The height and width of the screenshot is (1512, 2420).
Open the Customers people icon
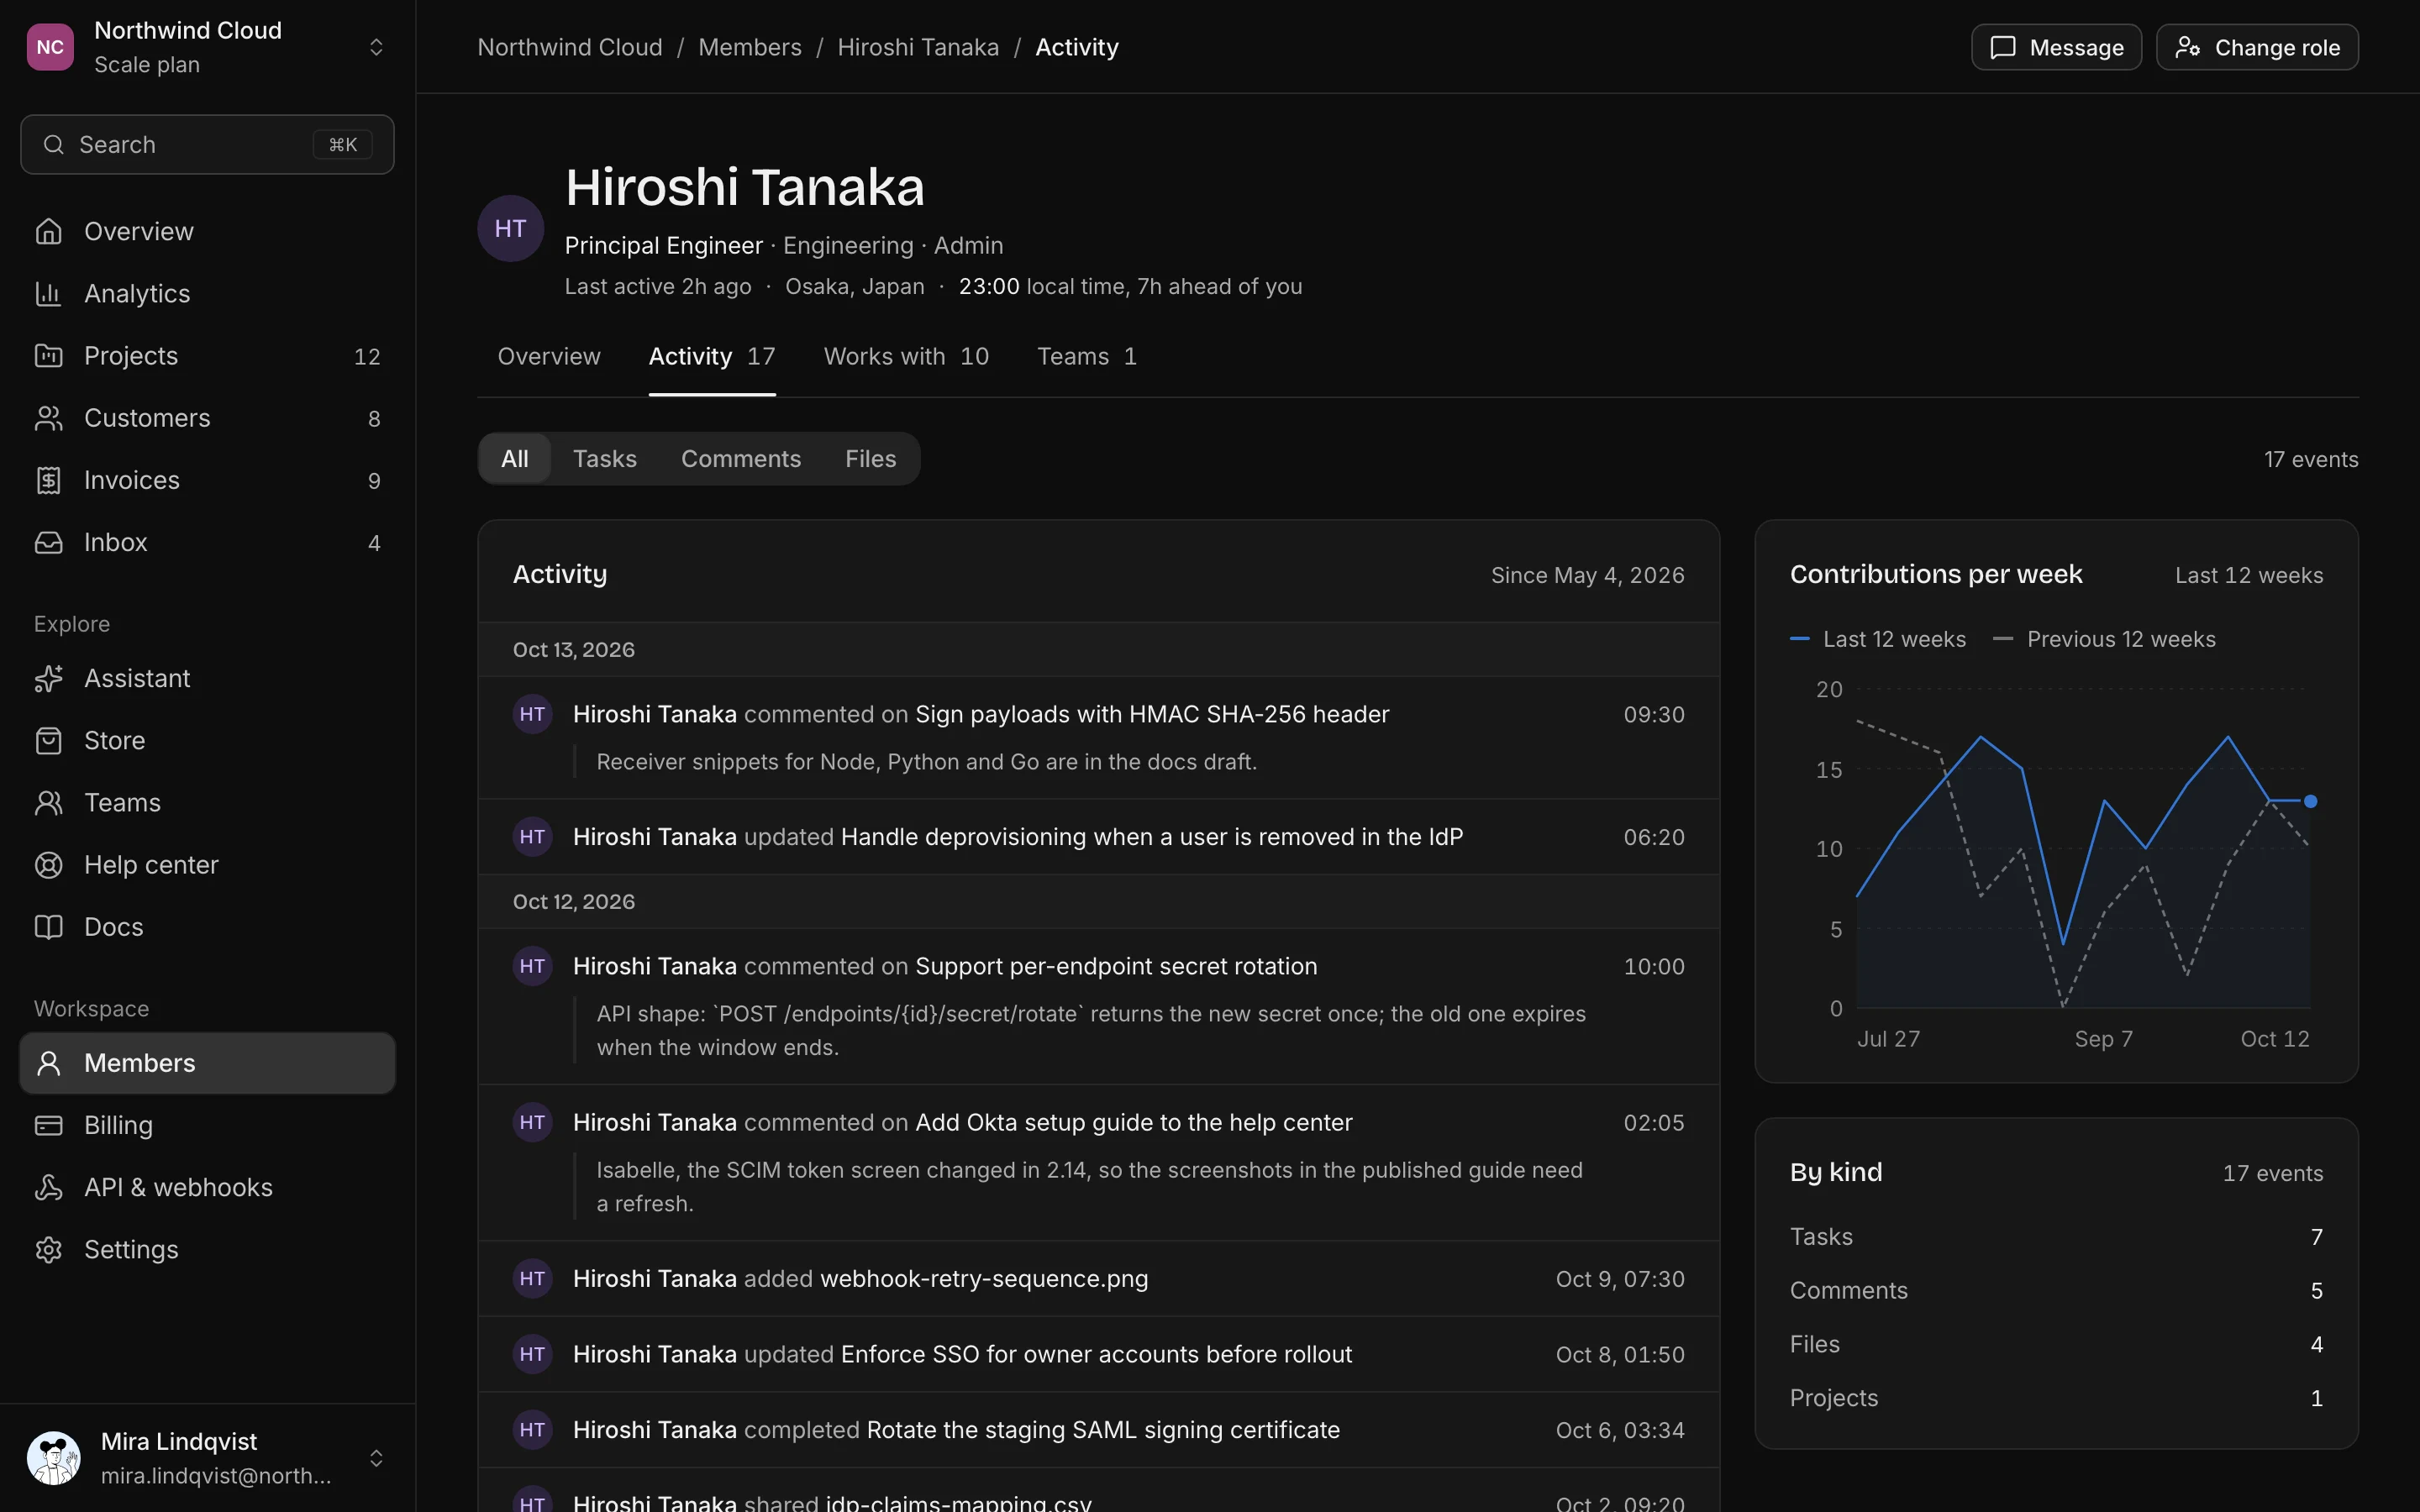(48, 417)
